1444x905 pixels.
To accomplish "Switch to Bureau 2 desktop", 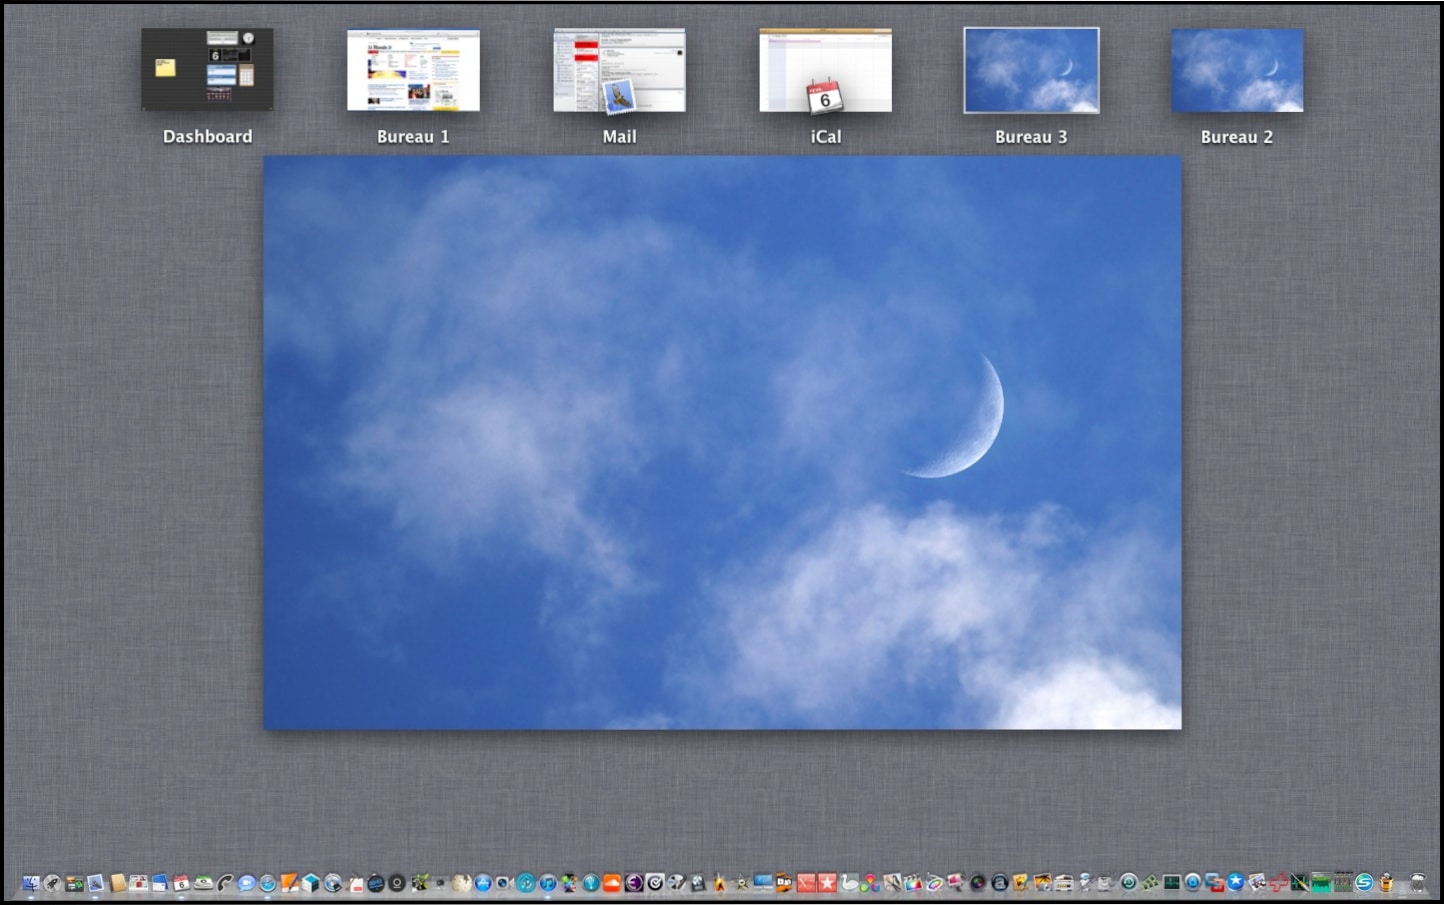I will point(1237,70).
